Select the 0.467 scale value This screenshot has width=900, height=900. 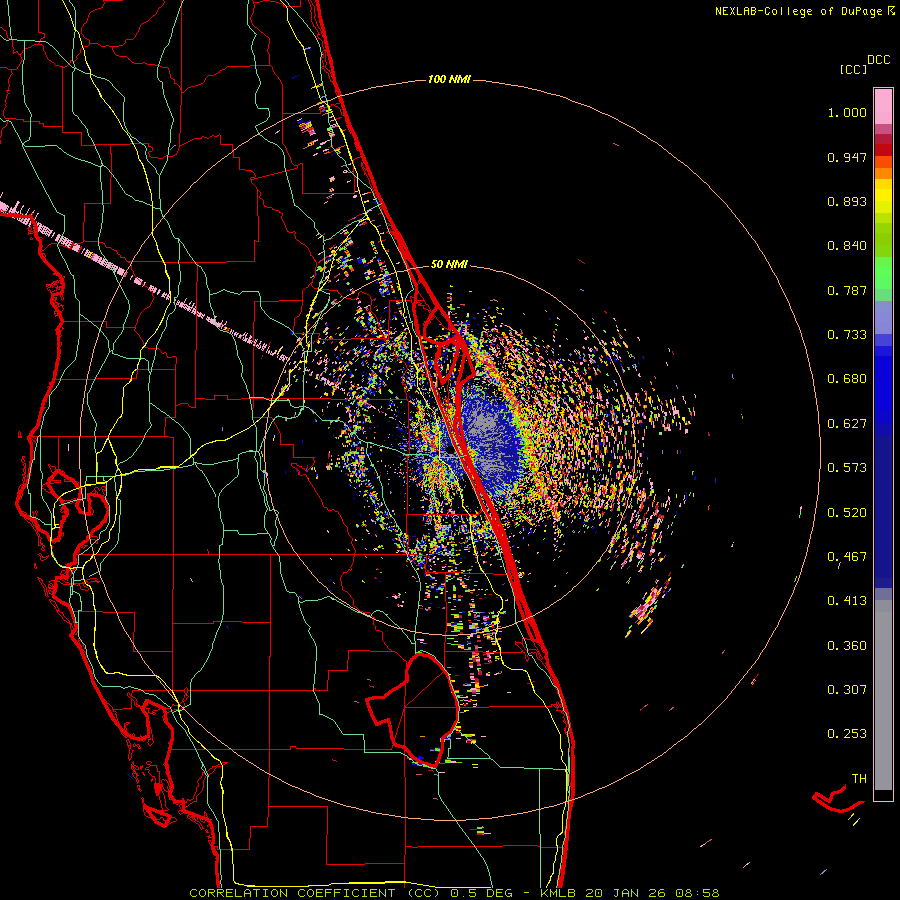(847, 557)
